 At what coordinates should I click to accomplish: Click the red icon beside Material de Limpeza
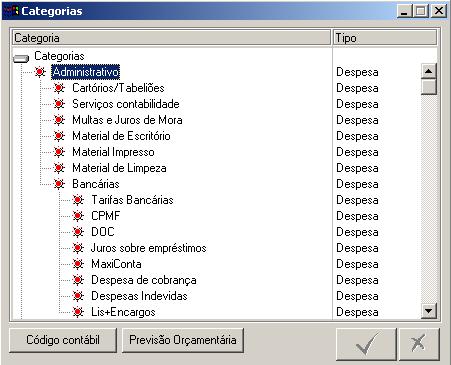point(59,168)
